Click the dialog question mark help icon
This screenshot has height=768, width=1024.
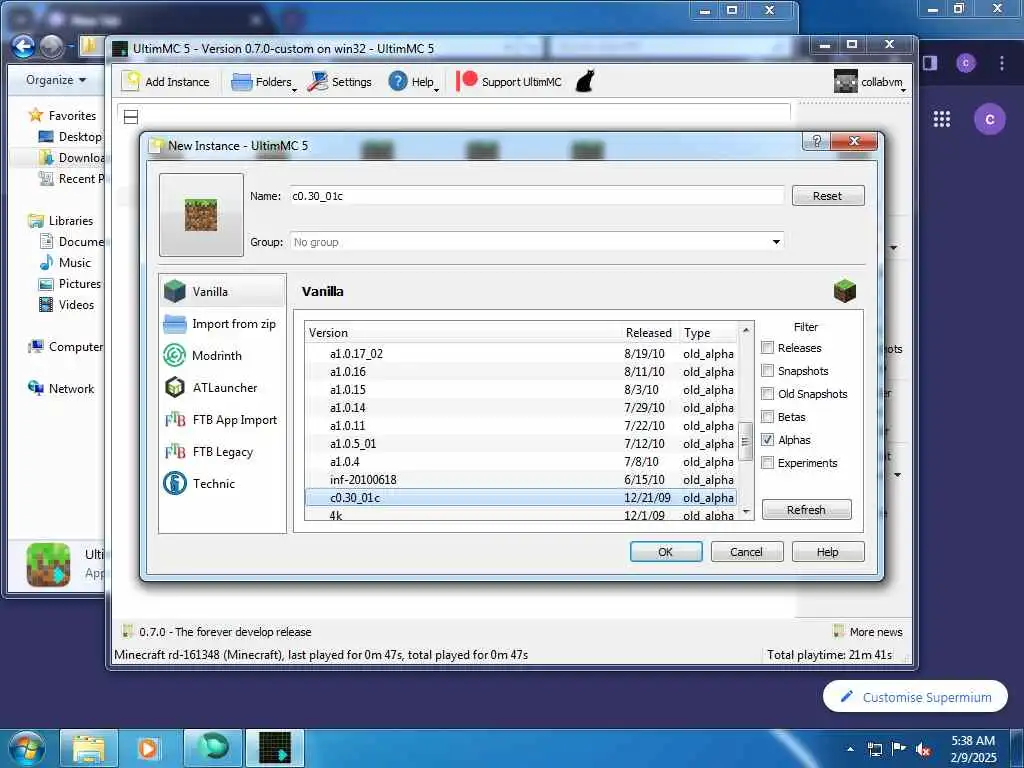tap(816, 141)
